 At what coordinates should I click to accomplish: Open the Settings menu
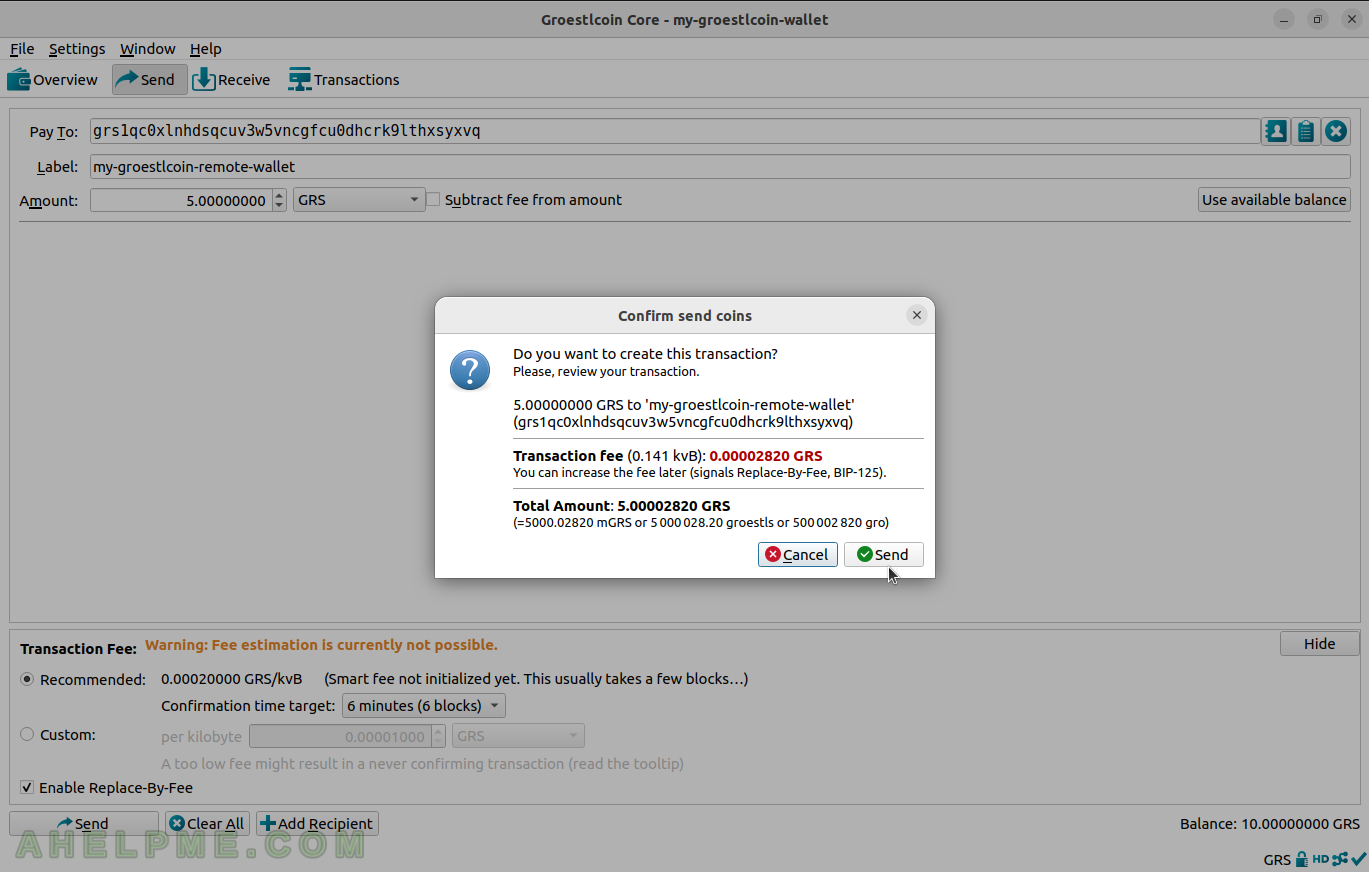click(77, 49)
